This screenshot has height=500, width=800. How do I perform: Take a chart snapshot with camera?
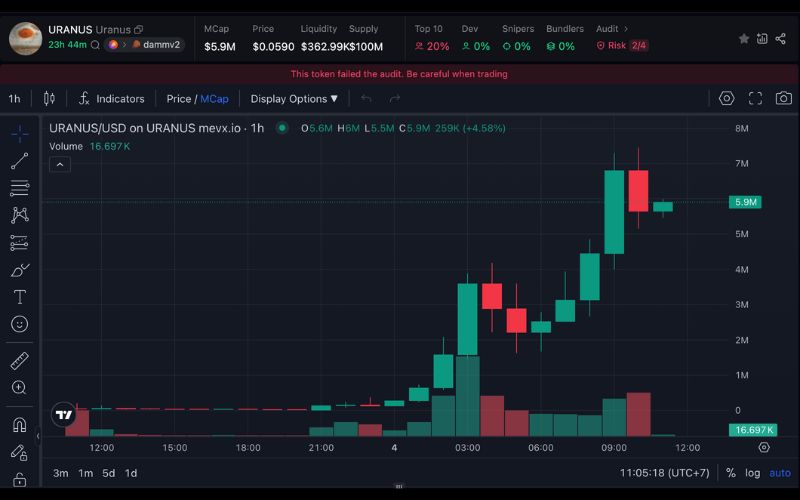pyautogui.click(x=784, y=98)
